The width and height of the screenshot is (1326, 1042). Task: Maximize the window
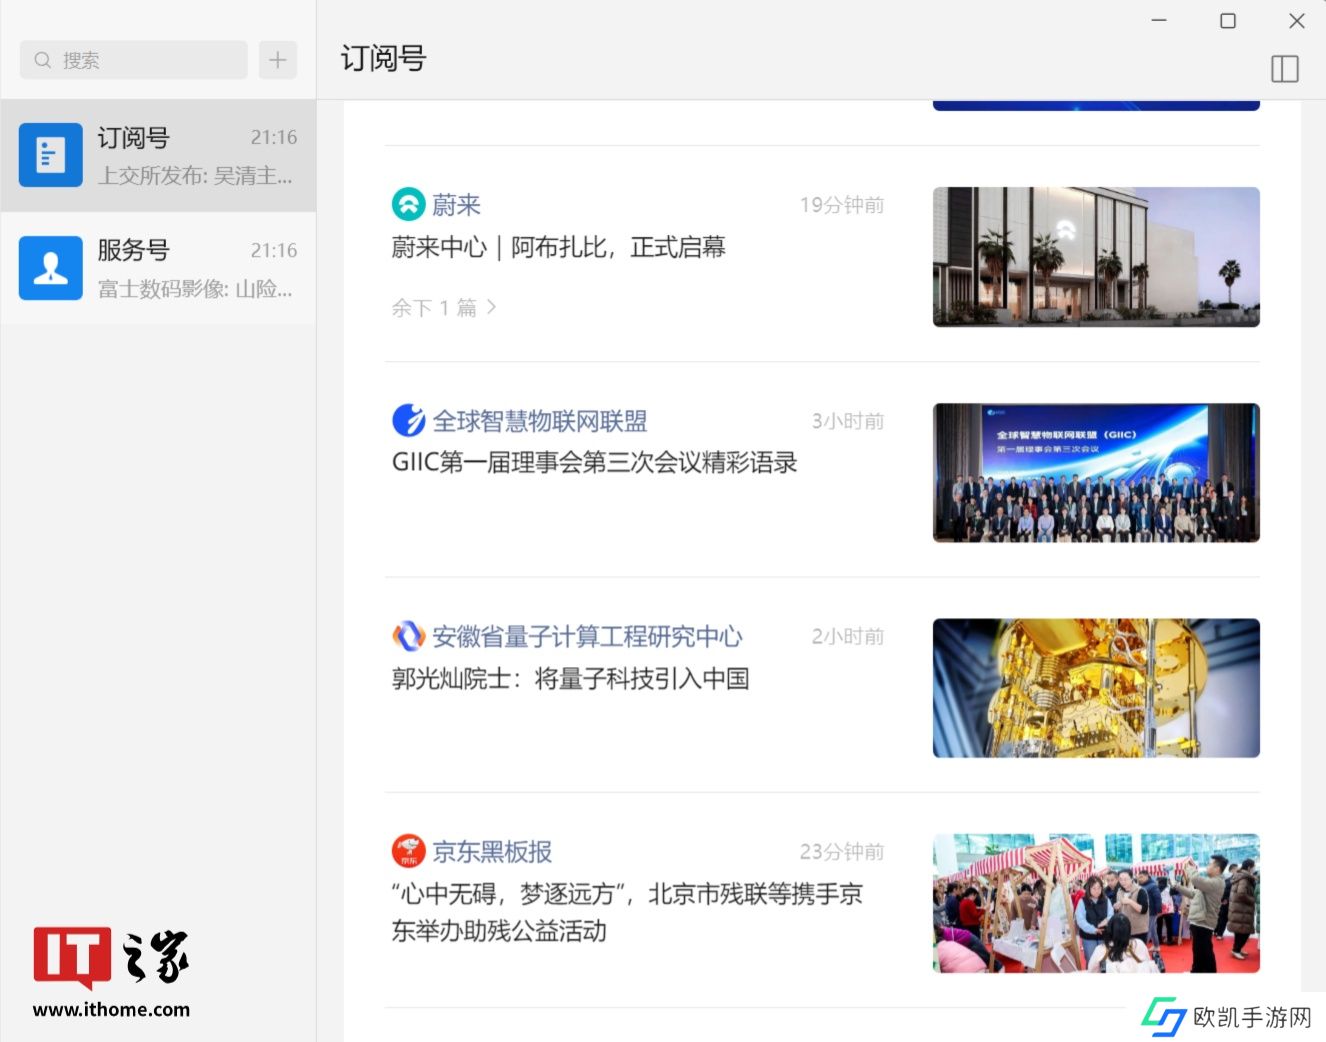coord(1227,21)
